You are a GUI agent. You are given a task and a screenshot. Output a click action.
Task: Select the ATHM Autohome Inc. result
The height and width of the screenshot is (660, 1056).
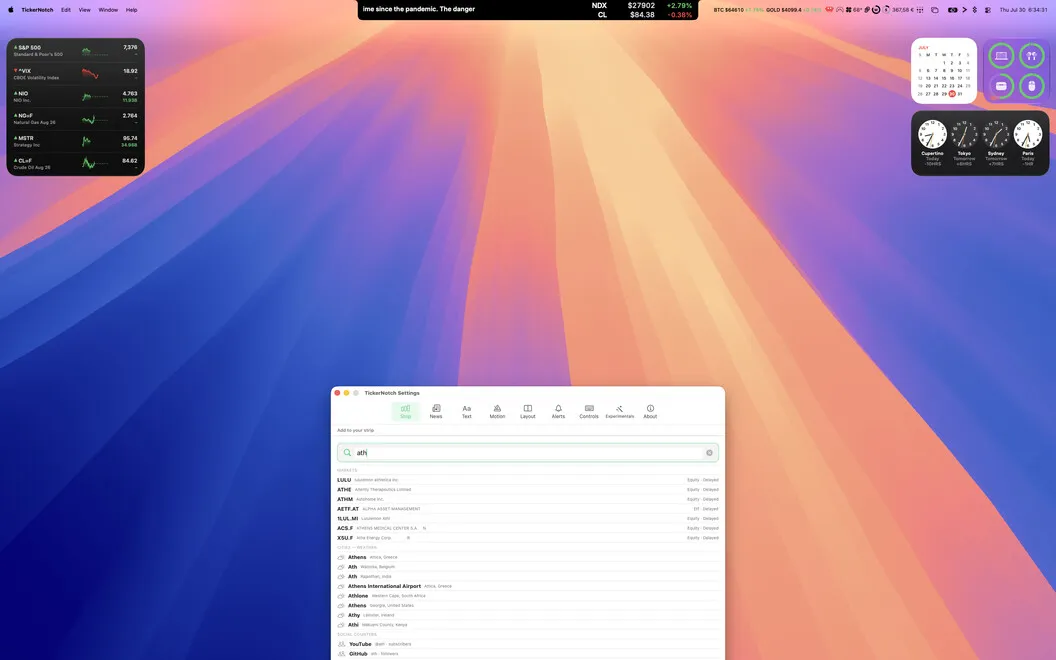(528, 499)
